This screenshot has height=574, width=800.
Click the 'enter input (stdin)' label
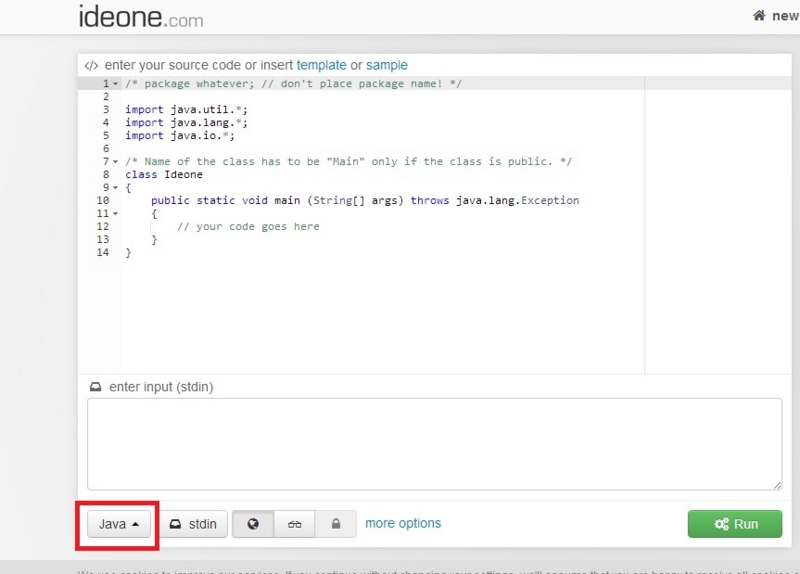(x=161, y=387)
